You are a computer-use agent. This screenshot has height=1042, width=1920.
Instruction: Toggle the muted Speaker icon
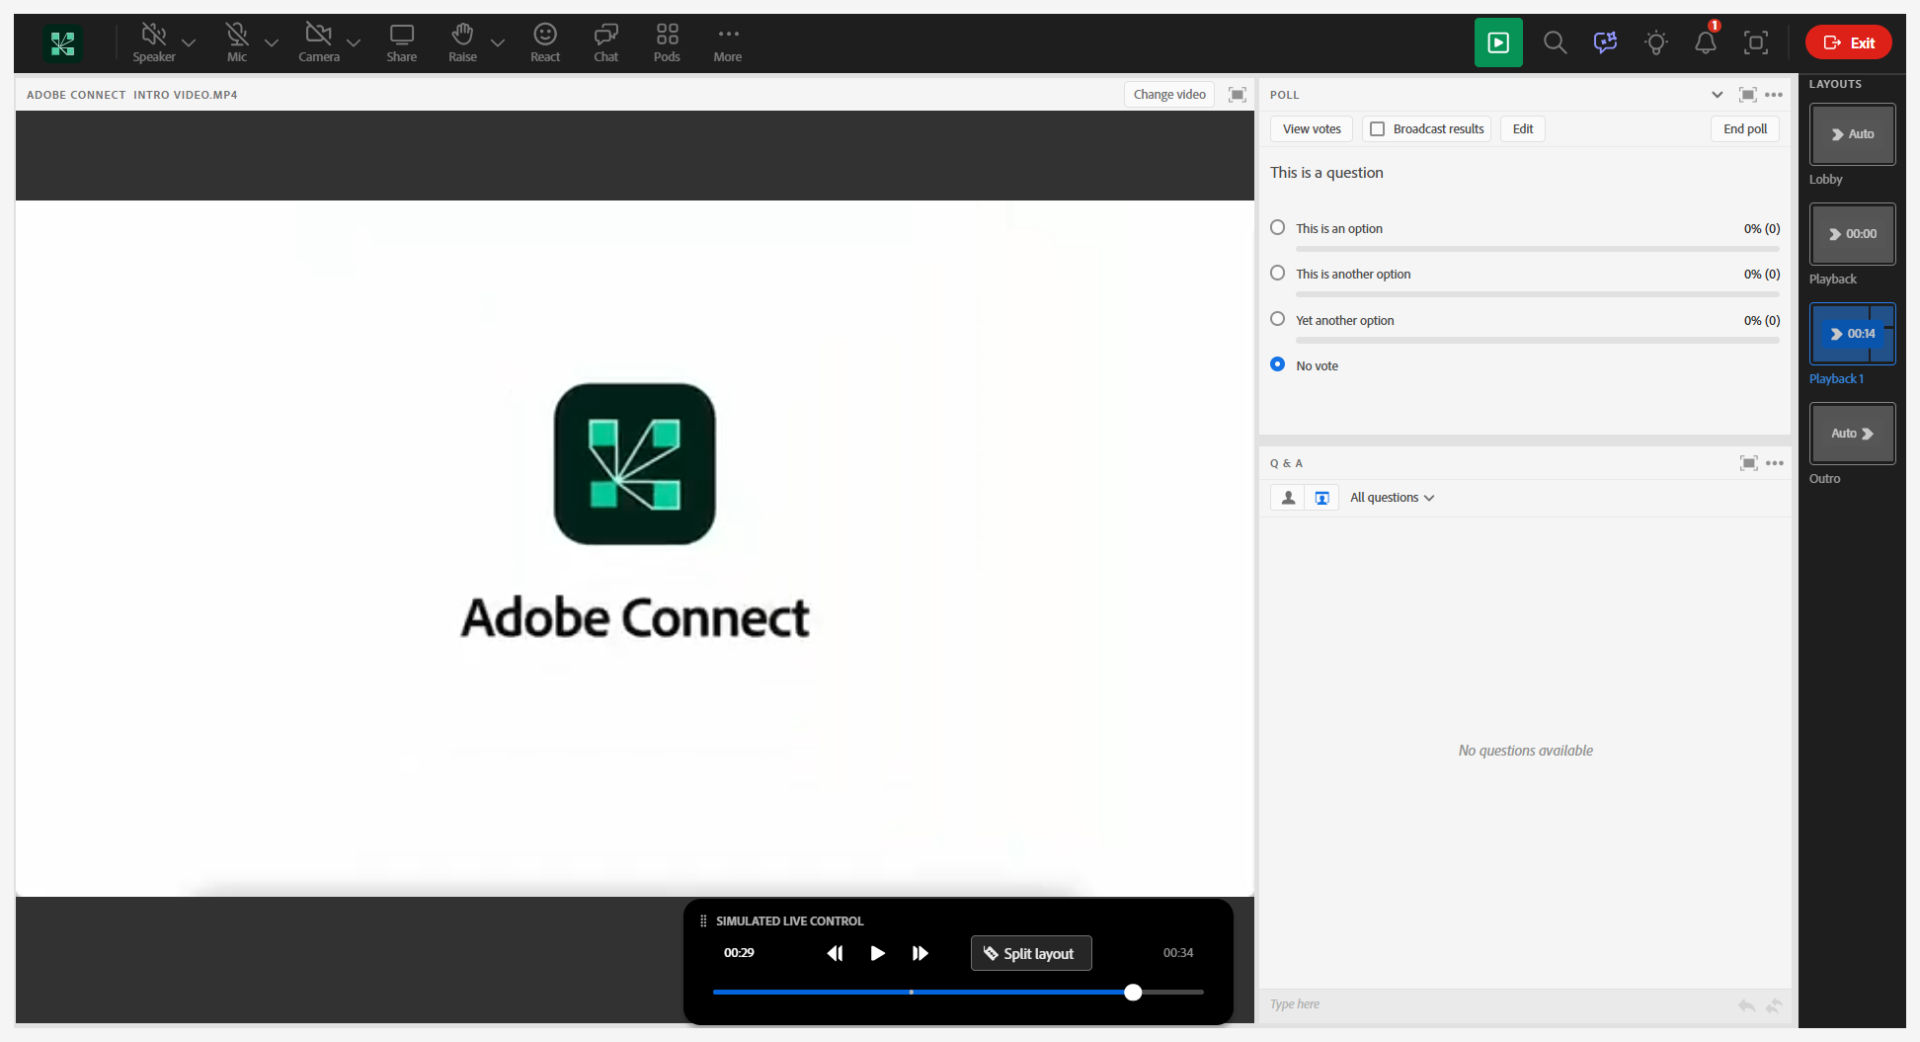click(153, 35)
